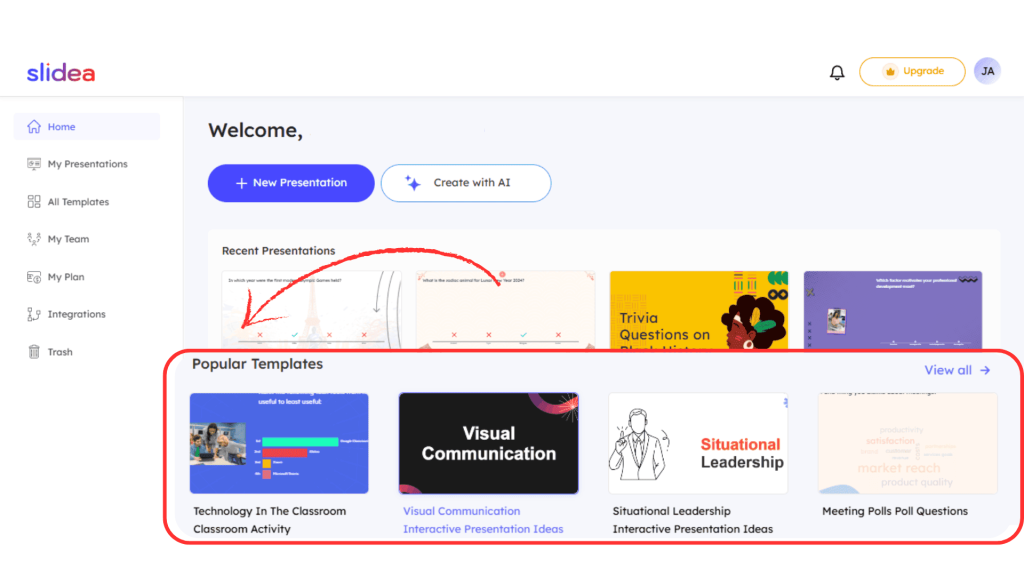The height and width of the screenshot is (576, 1024).
Task: Click the Slidea logo
Action: (61, 72)
